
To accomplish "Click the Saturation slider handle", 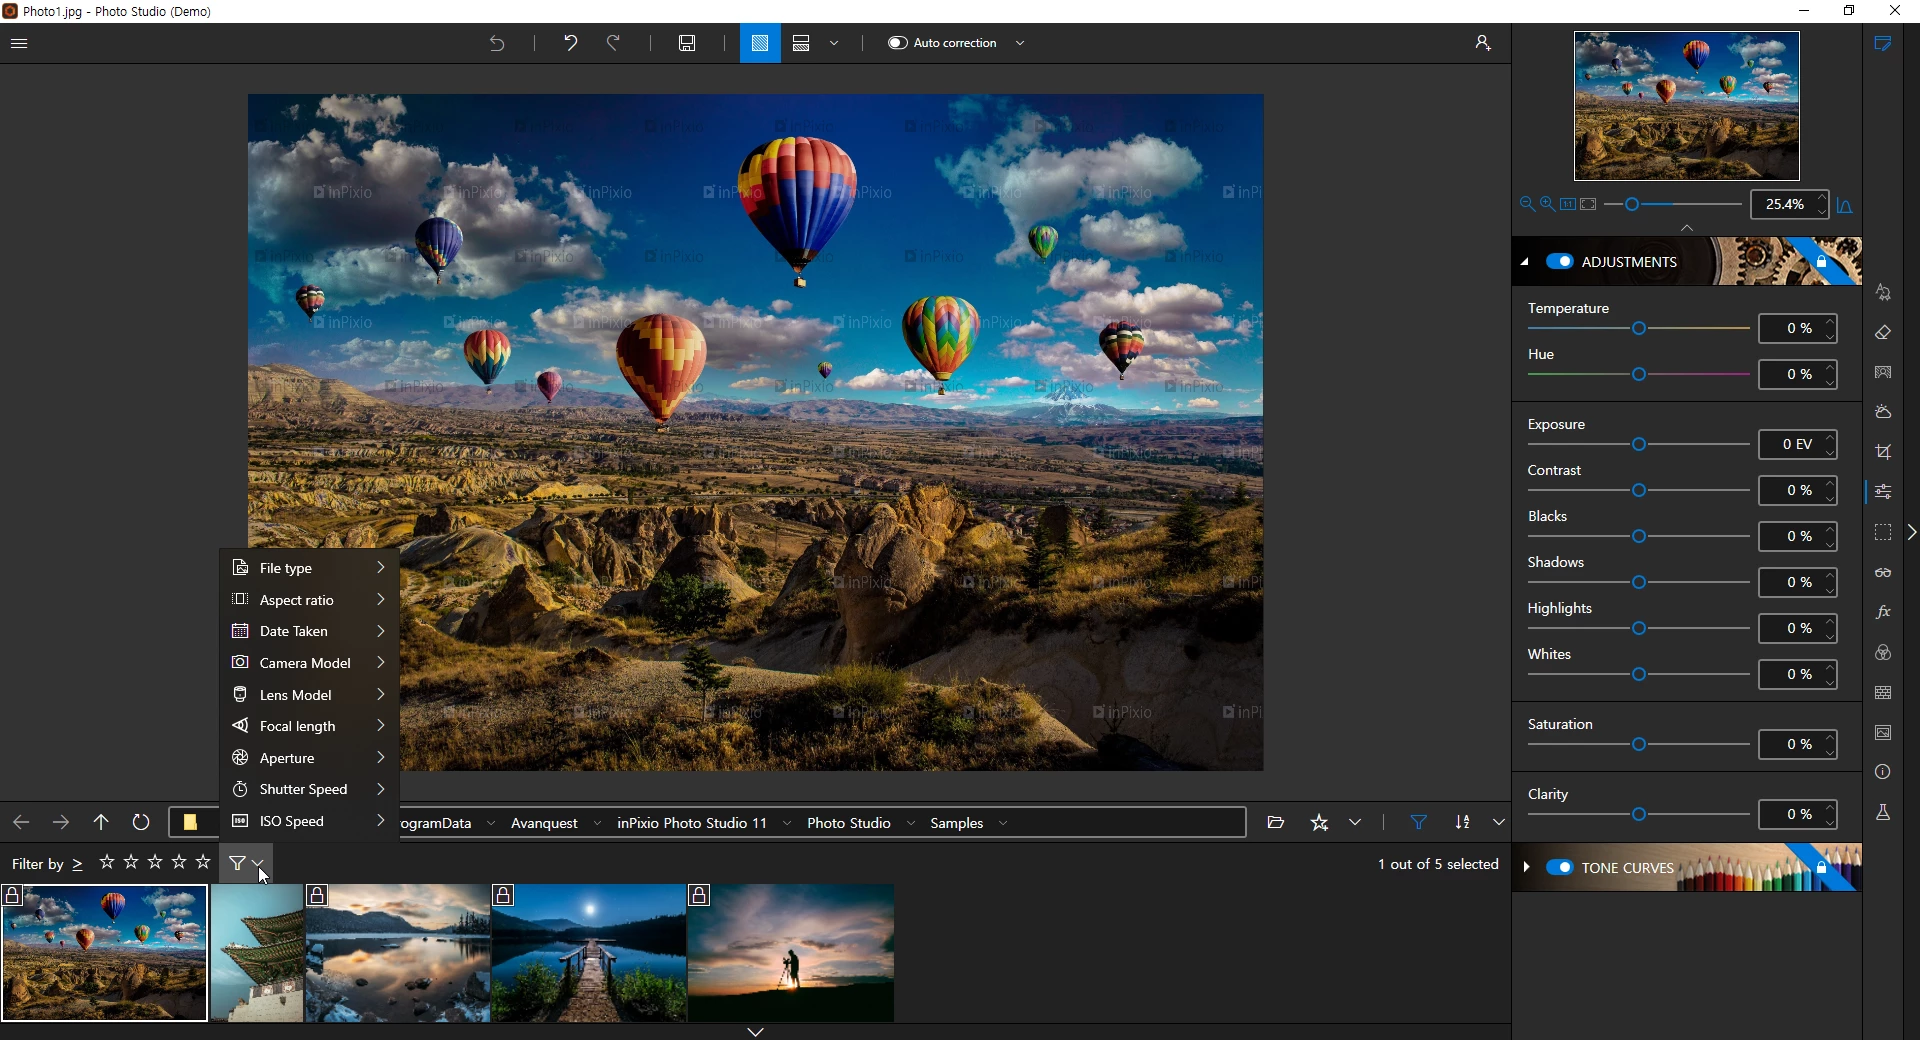I will (x=1639, y=746).
